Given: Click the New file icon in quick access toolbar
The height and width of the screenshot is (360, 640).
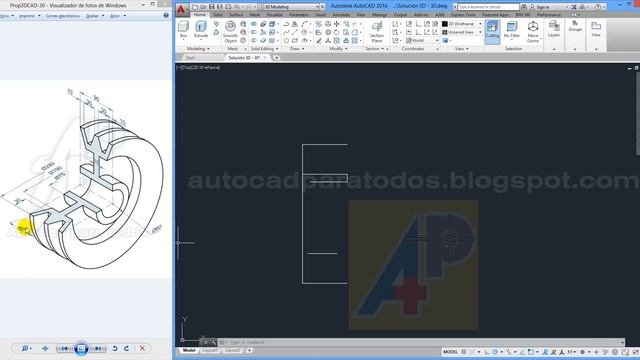Looking at the screenshot, I should click(196, 7).
